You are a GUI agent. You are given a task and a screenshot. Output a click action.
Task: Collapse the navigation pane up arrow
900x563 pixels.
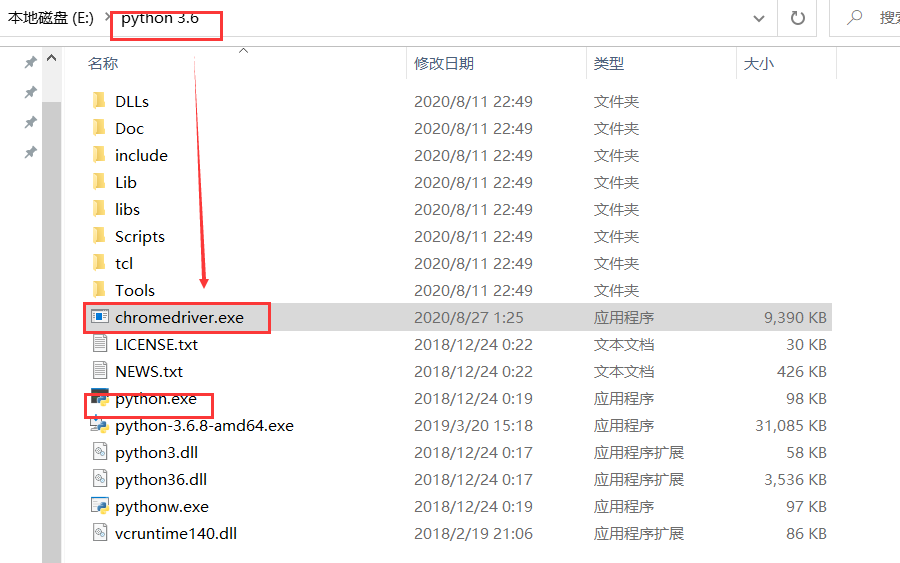click(51, 58)
